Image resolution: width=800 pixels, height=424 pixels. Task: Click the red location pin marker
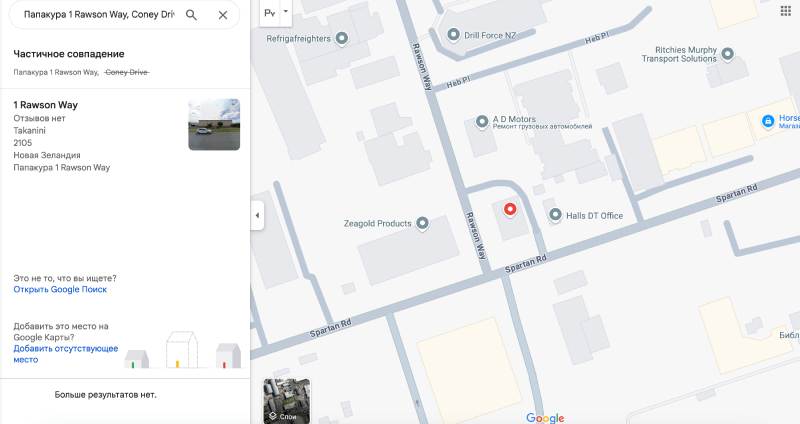[x=510, y=209]
